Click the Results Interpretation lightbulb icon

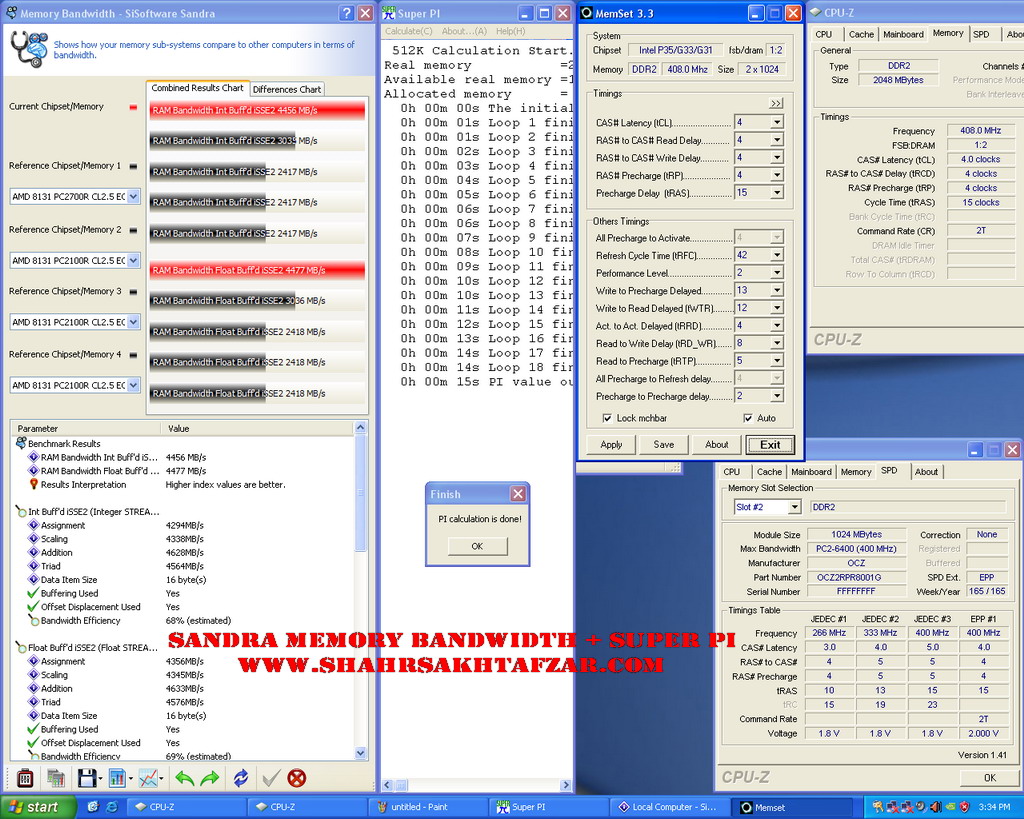[x=34, y=484]
